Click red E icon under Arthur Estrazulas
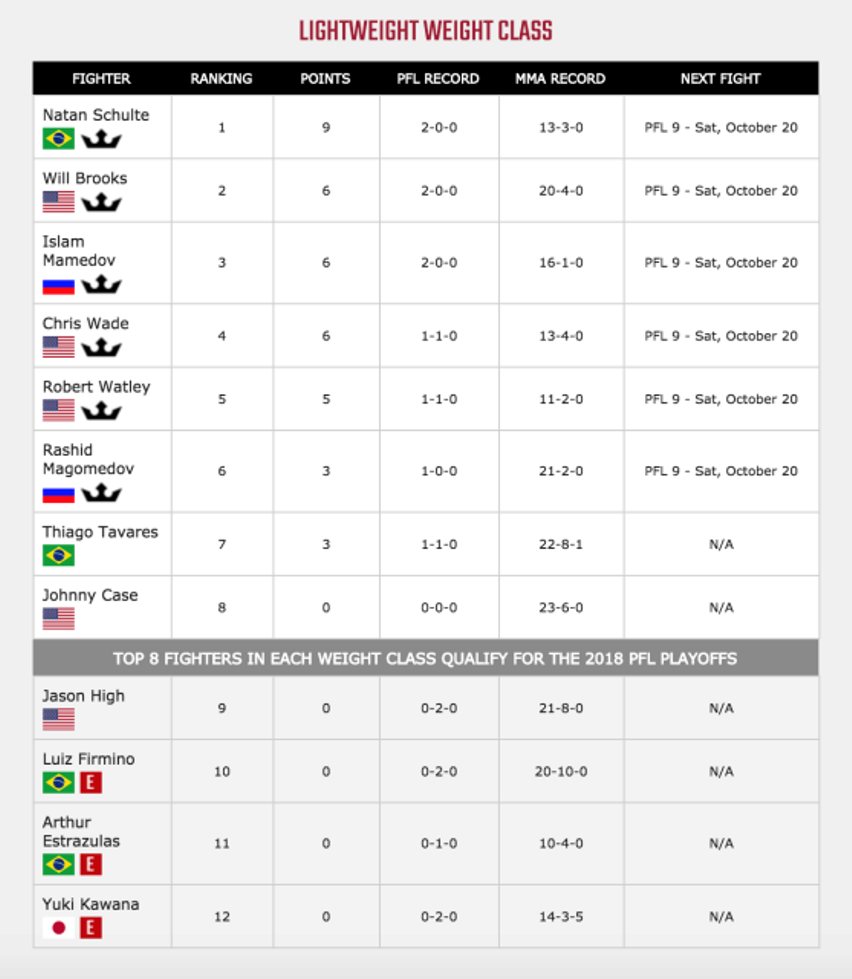The width and height of the screenshot is (852, 979). [91, 864]
